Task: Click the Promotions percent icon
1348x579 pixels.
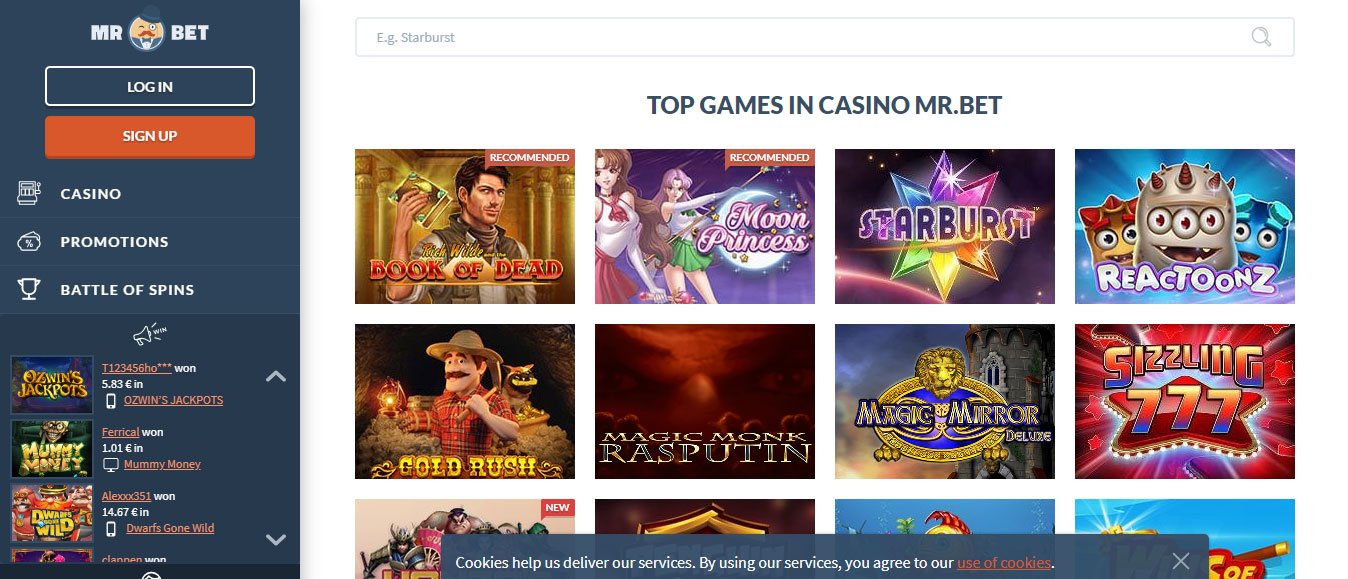Action: click(29, 241)
